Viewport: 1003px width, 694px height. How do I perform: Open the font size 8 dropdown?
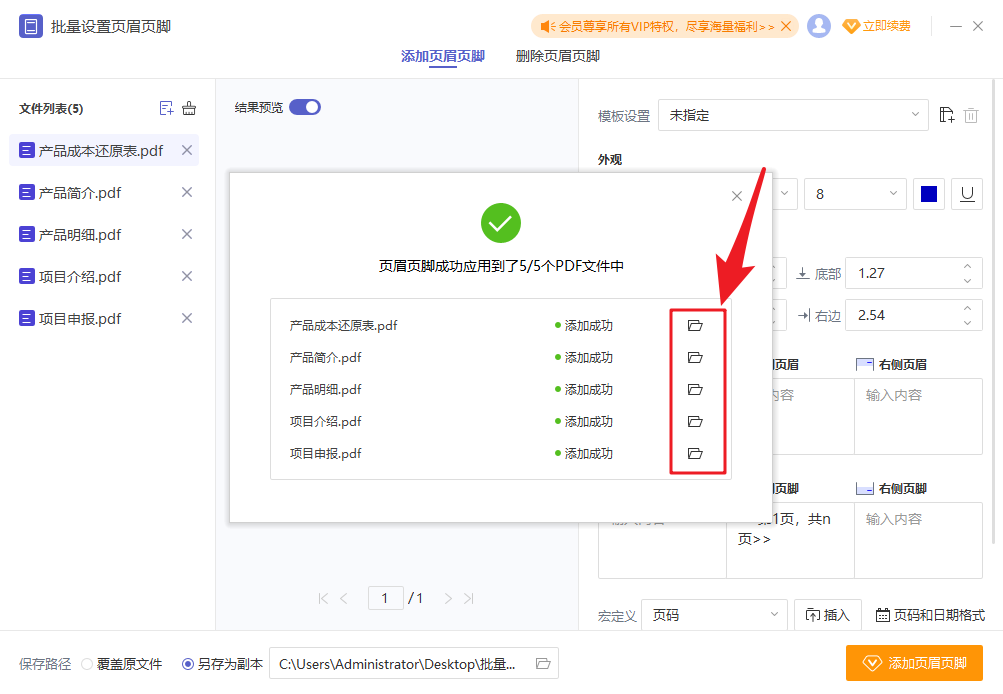855,193
